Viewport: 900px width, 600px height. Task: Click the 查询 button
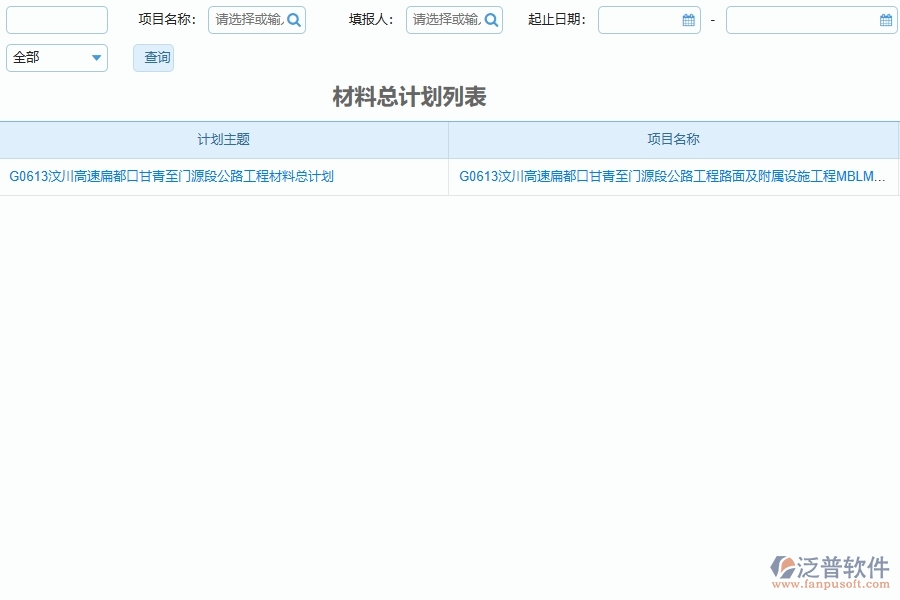point(153,57)
